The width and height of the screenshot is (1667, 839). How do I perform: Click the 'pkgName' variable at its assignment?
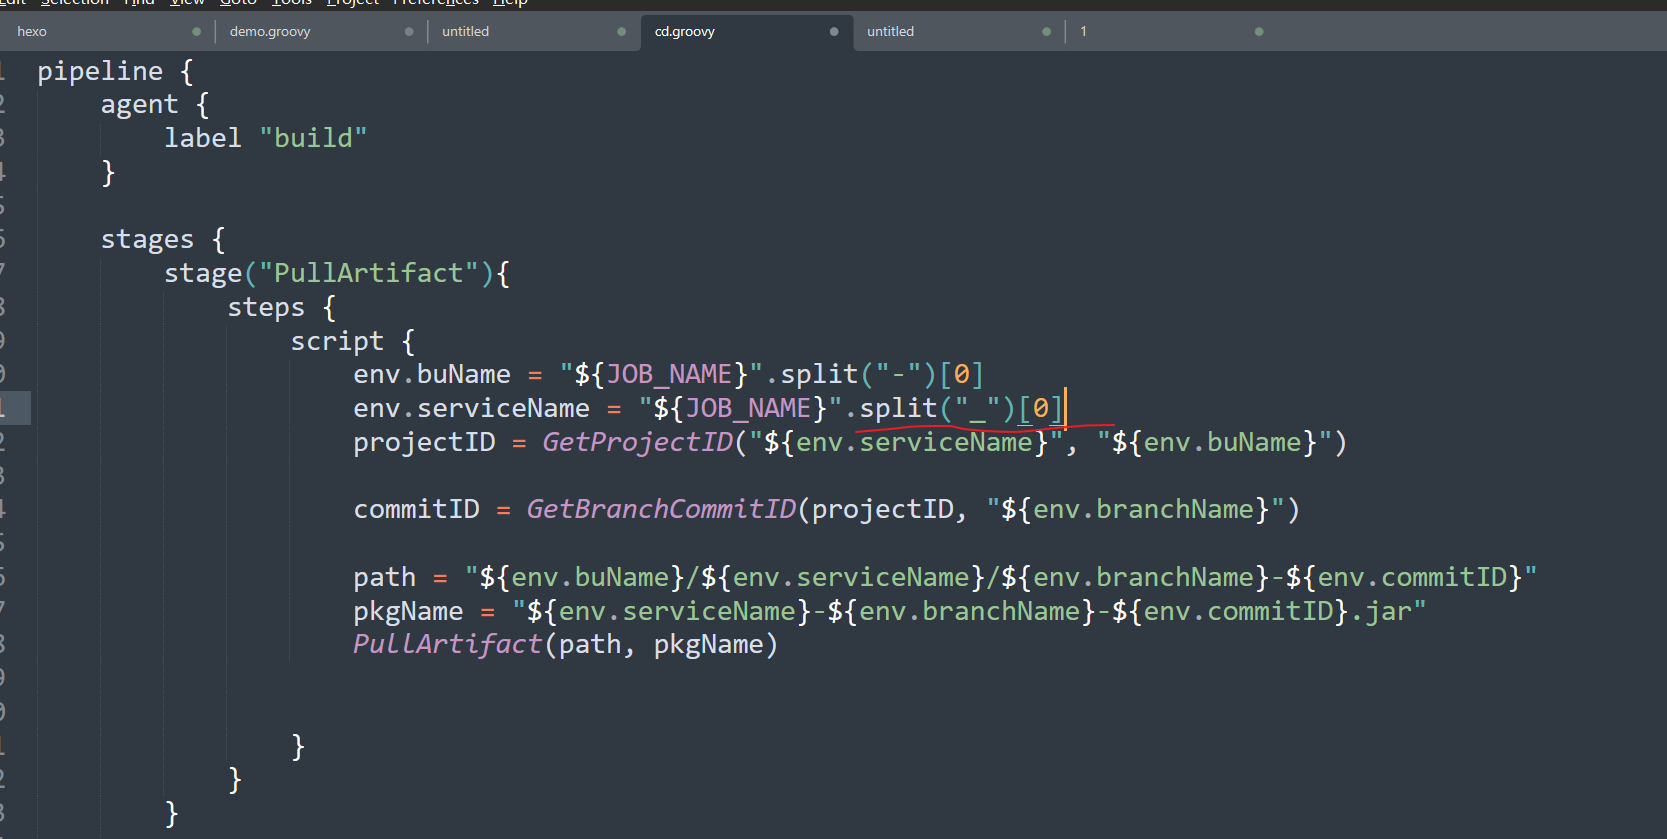point(408,612)
